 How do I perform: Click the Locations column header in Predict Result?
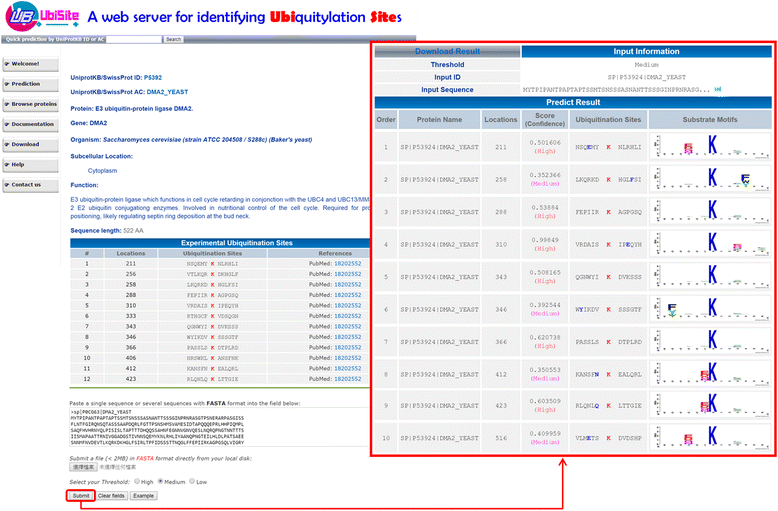(501, 120)
